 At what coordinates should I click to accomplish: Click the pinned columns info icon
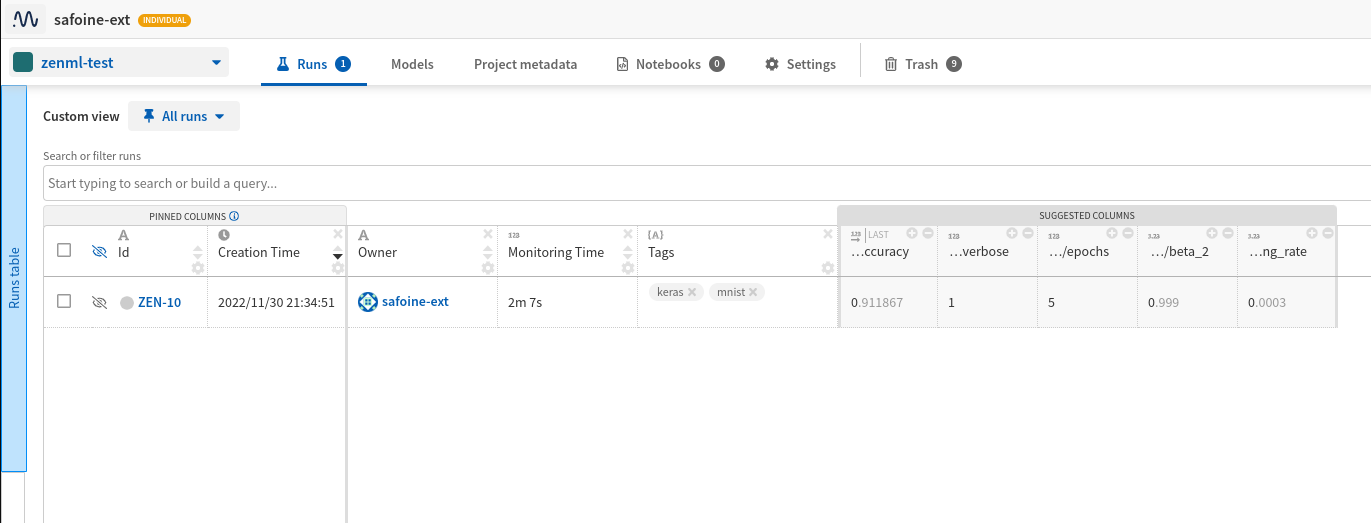pyautogui.click(x=234, y=216)
